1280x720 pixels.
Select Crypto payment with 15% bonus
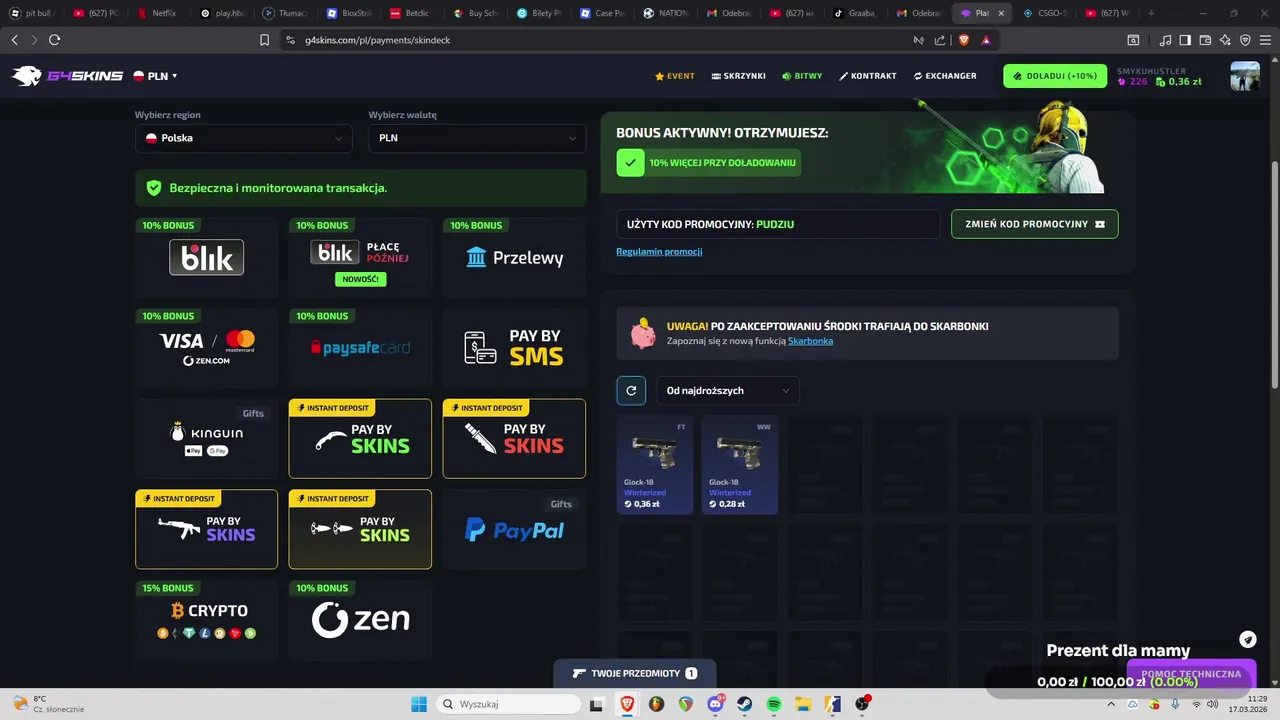pos(207,620)
